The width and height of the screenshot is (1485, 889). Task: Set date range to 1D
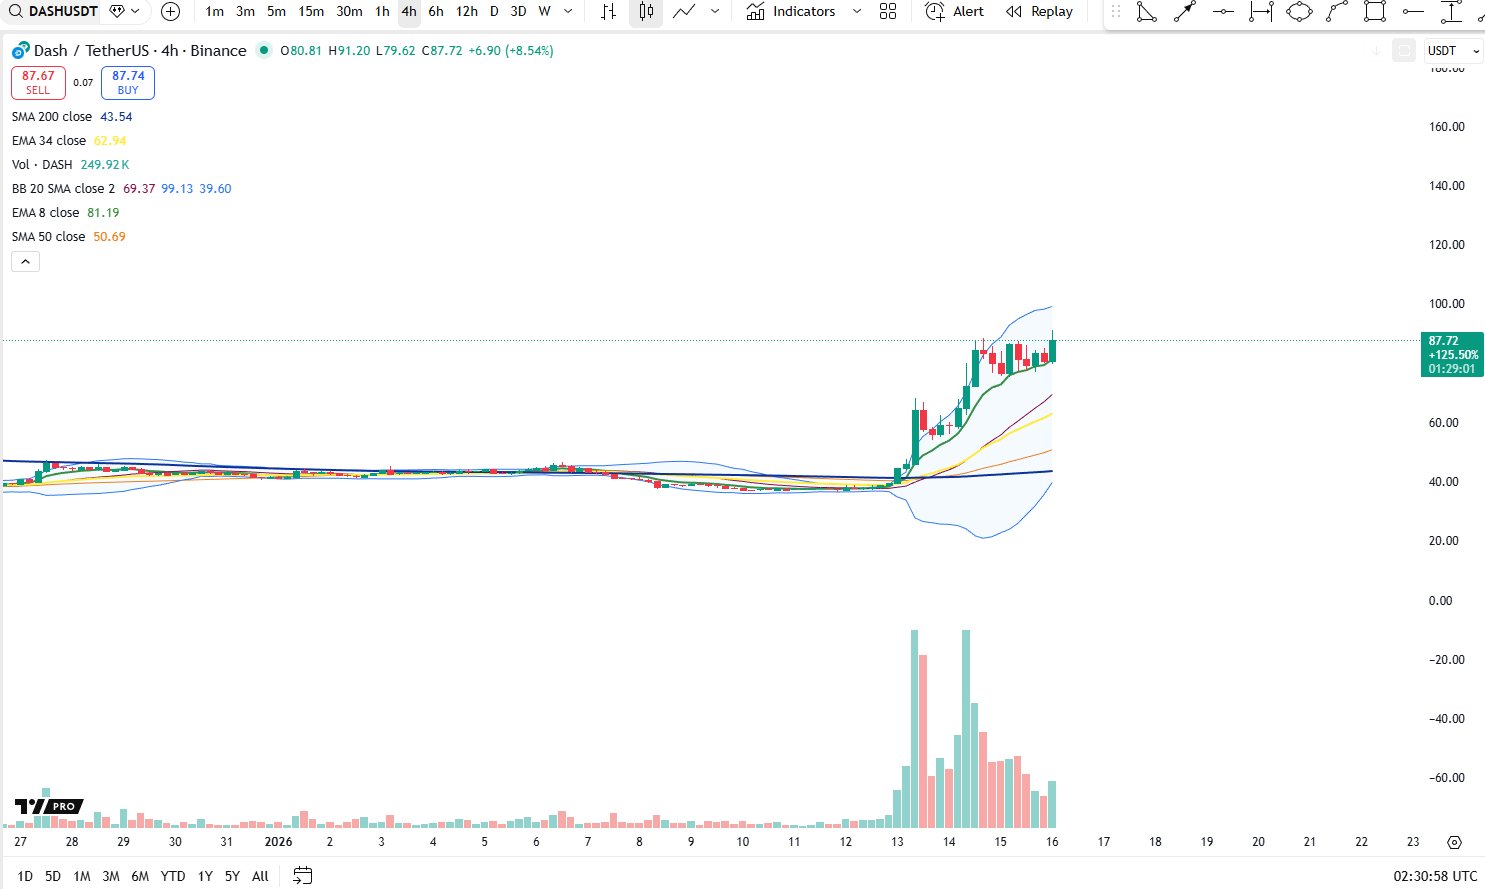pyautogui.click(x=25, y=876)
